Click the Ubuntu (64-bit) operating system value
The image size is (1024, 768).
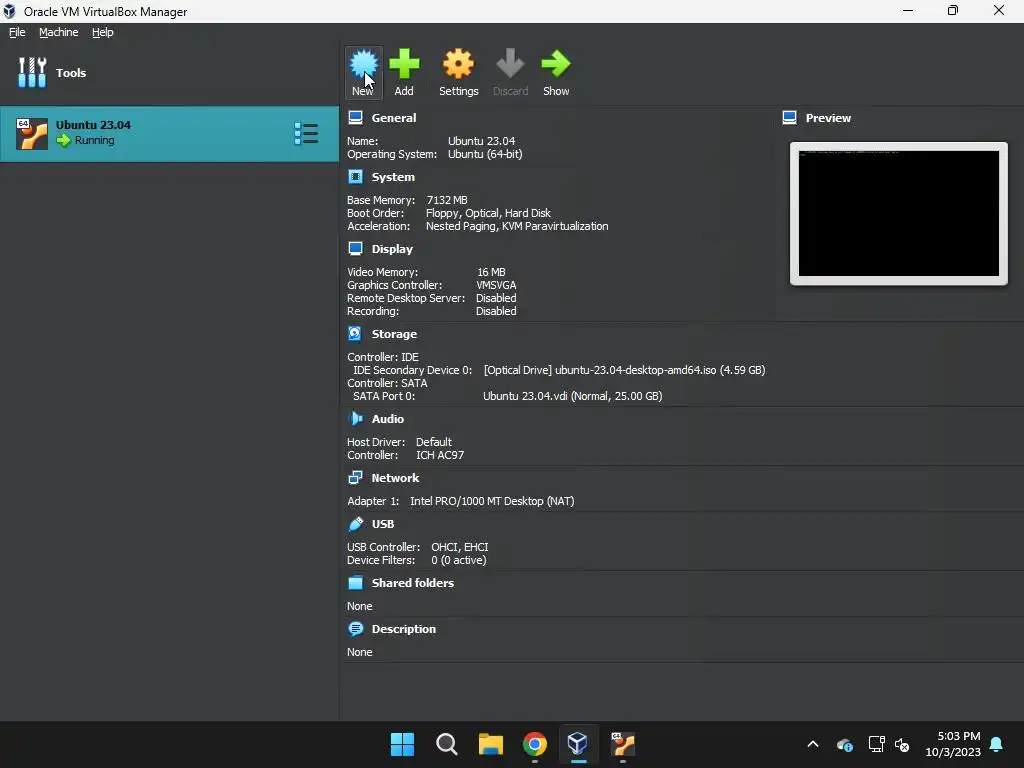point(485,154)
